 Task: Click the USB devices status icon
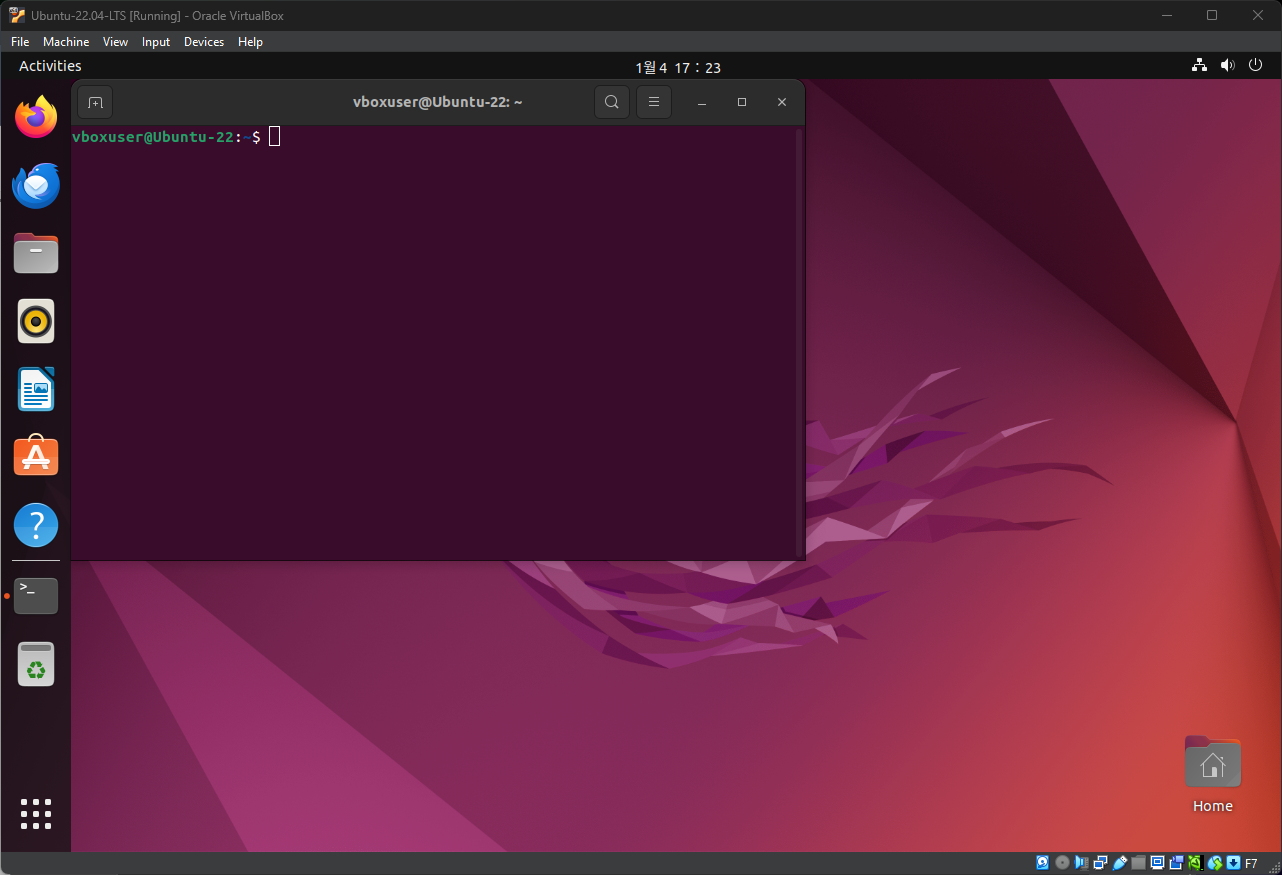[1120, 862]
